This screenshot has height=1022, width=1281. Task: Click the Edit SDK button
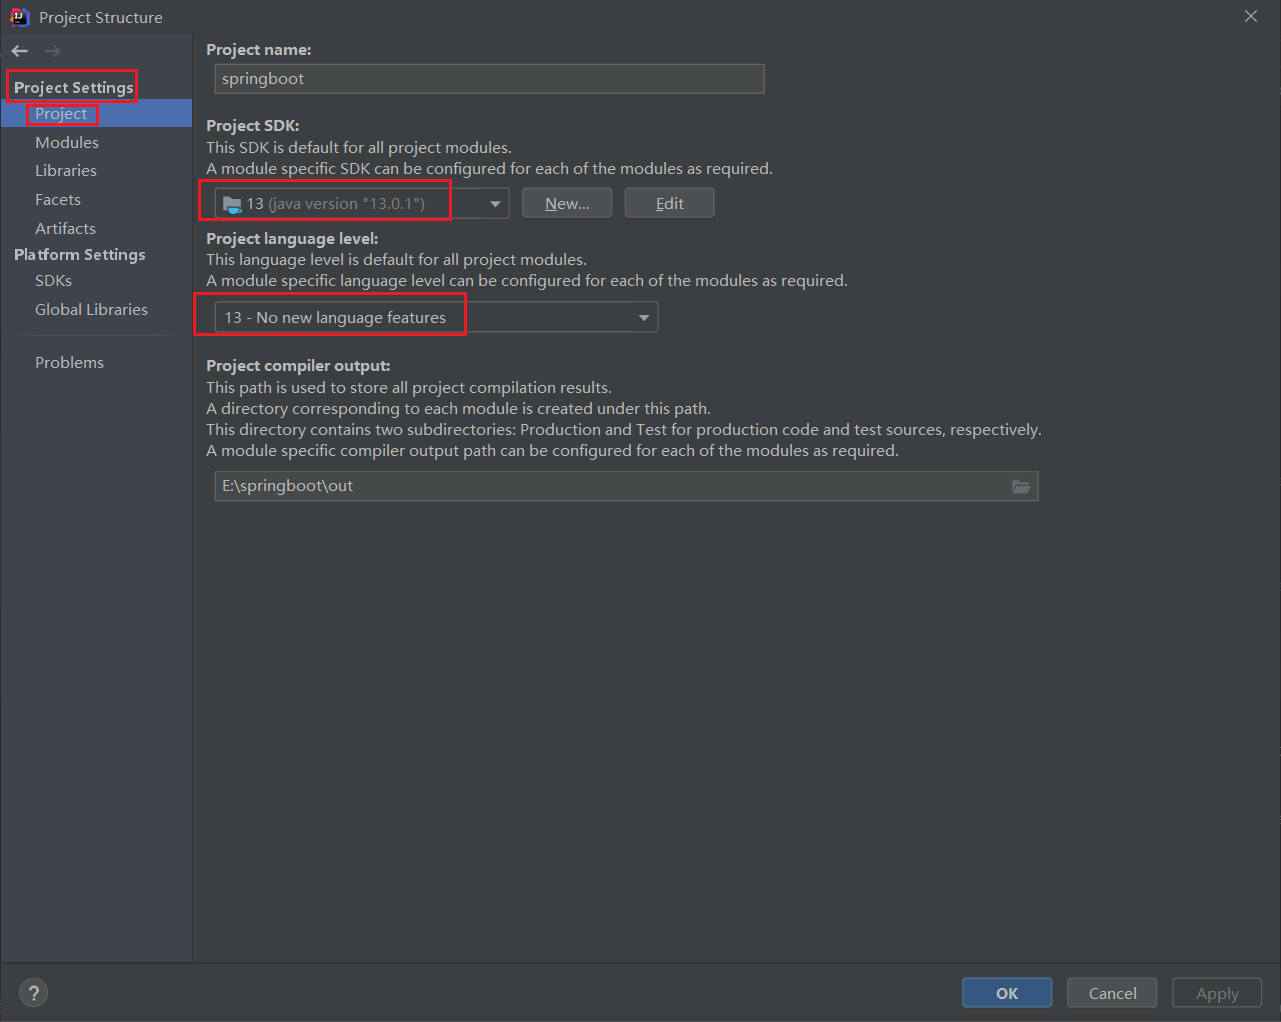point(670,204)
